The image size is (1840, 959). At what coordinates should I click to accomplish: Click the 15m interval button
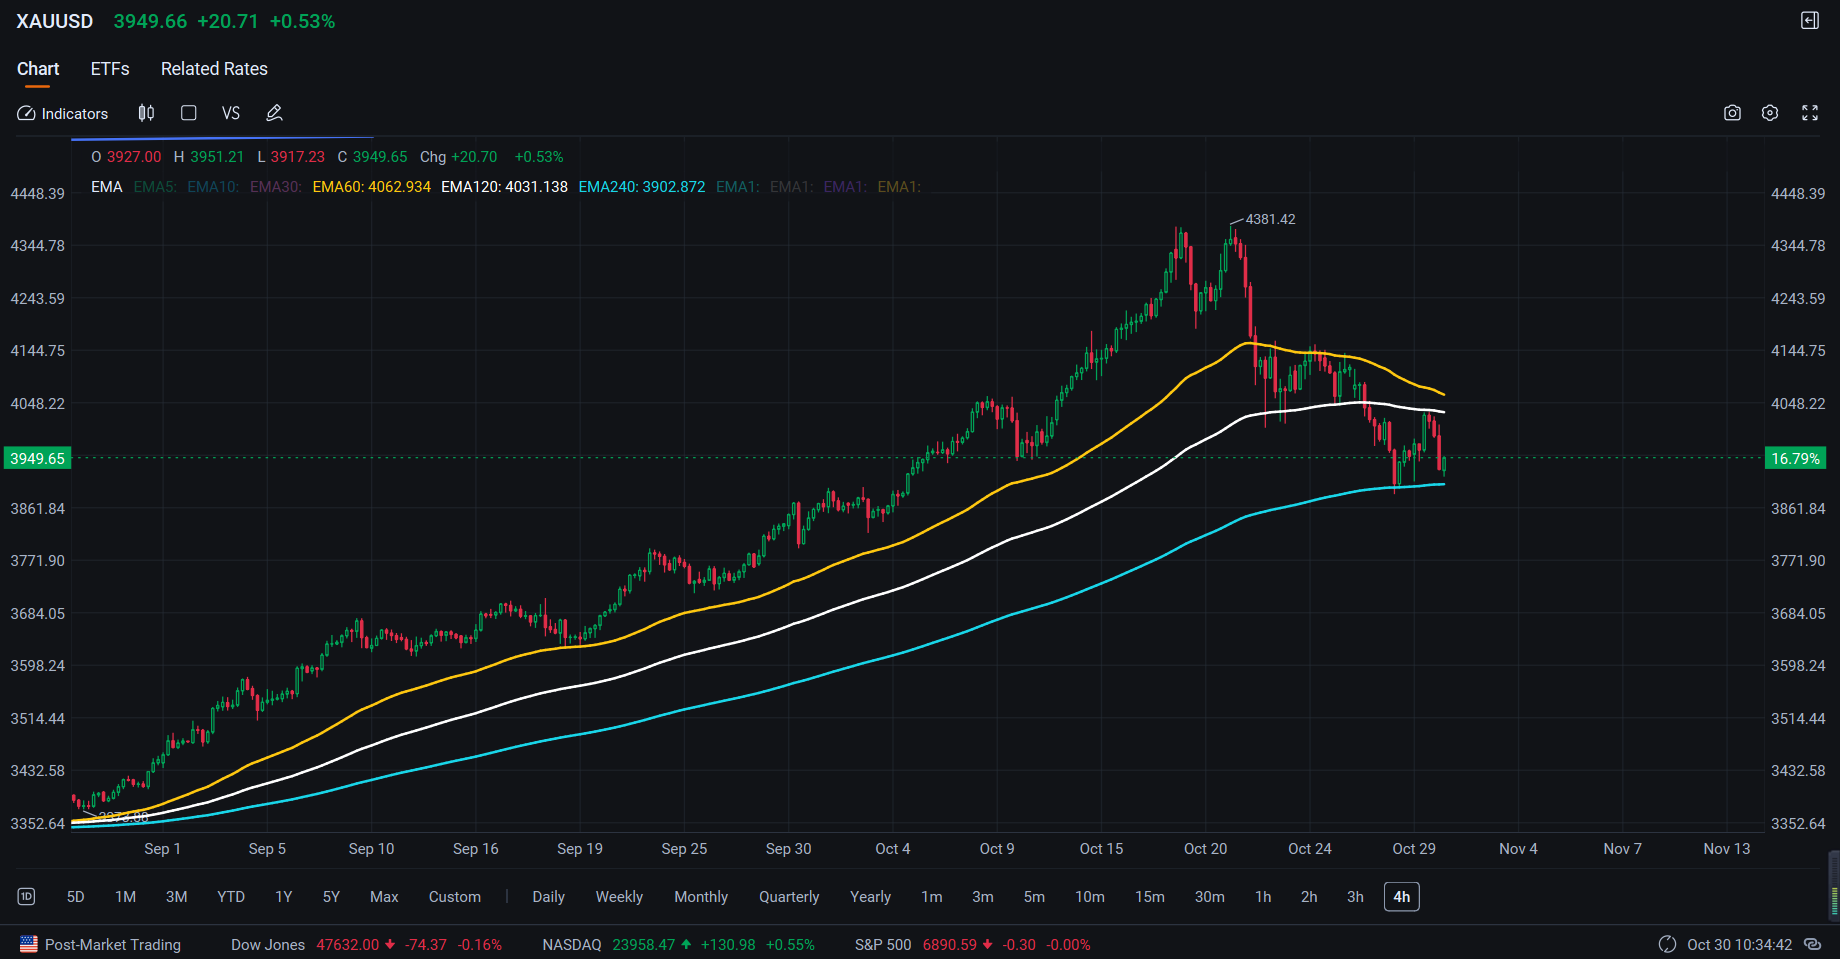point(1150,897)
